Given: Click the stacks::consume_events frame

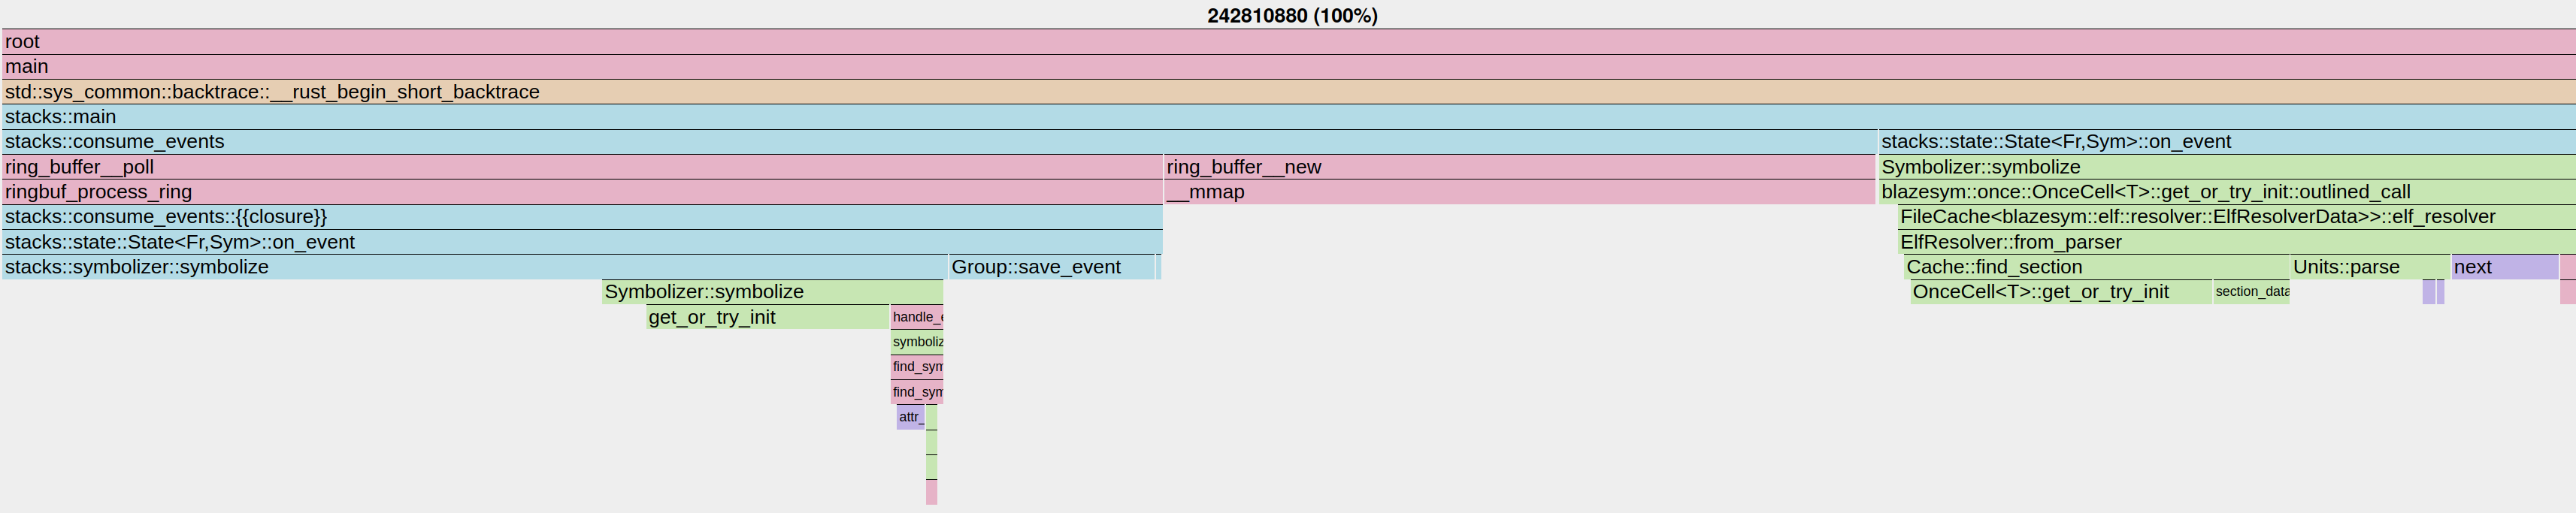Looking at the screenshot, I should (938, 142).
